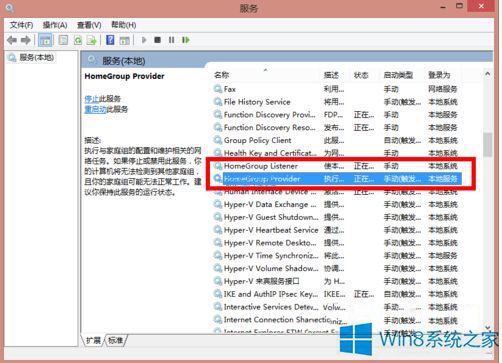Screen dimensions: 502x363
Task: Click the Export List toolbar icon
Action: (x=91, y=40)
